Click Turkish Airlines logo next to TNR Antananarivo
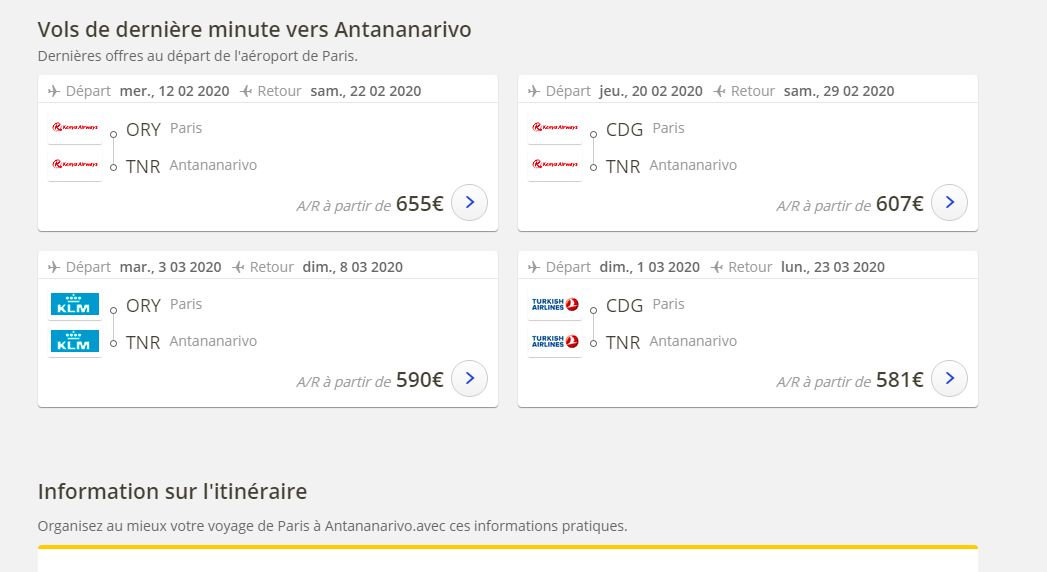Image resolution: width=1047 pixels, height=572 pixels. (555, 341)
